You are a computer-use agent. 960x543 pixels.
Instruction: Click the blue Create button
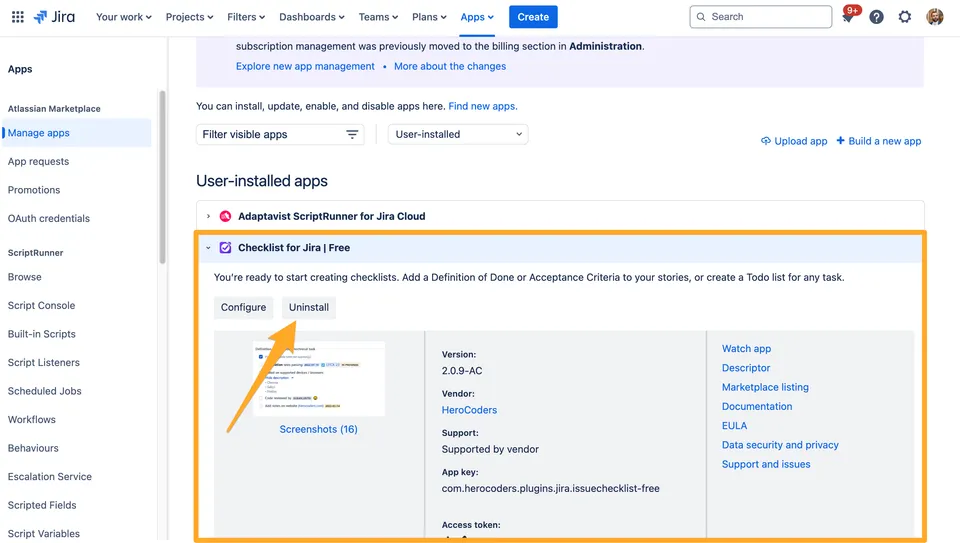pyautogui.click(x=533, y=17)
